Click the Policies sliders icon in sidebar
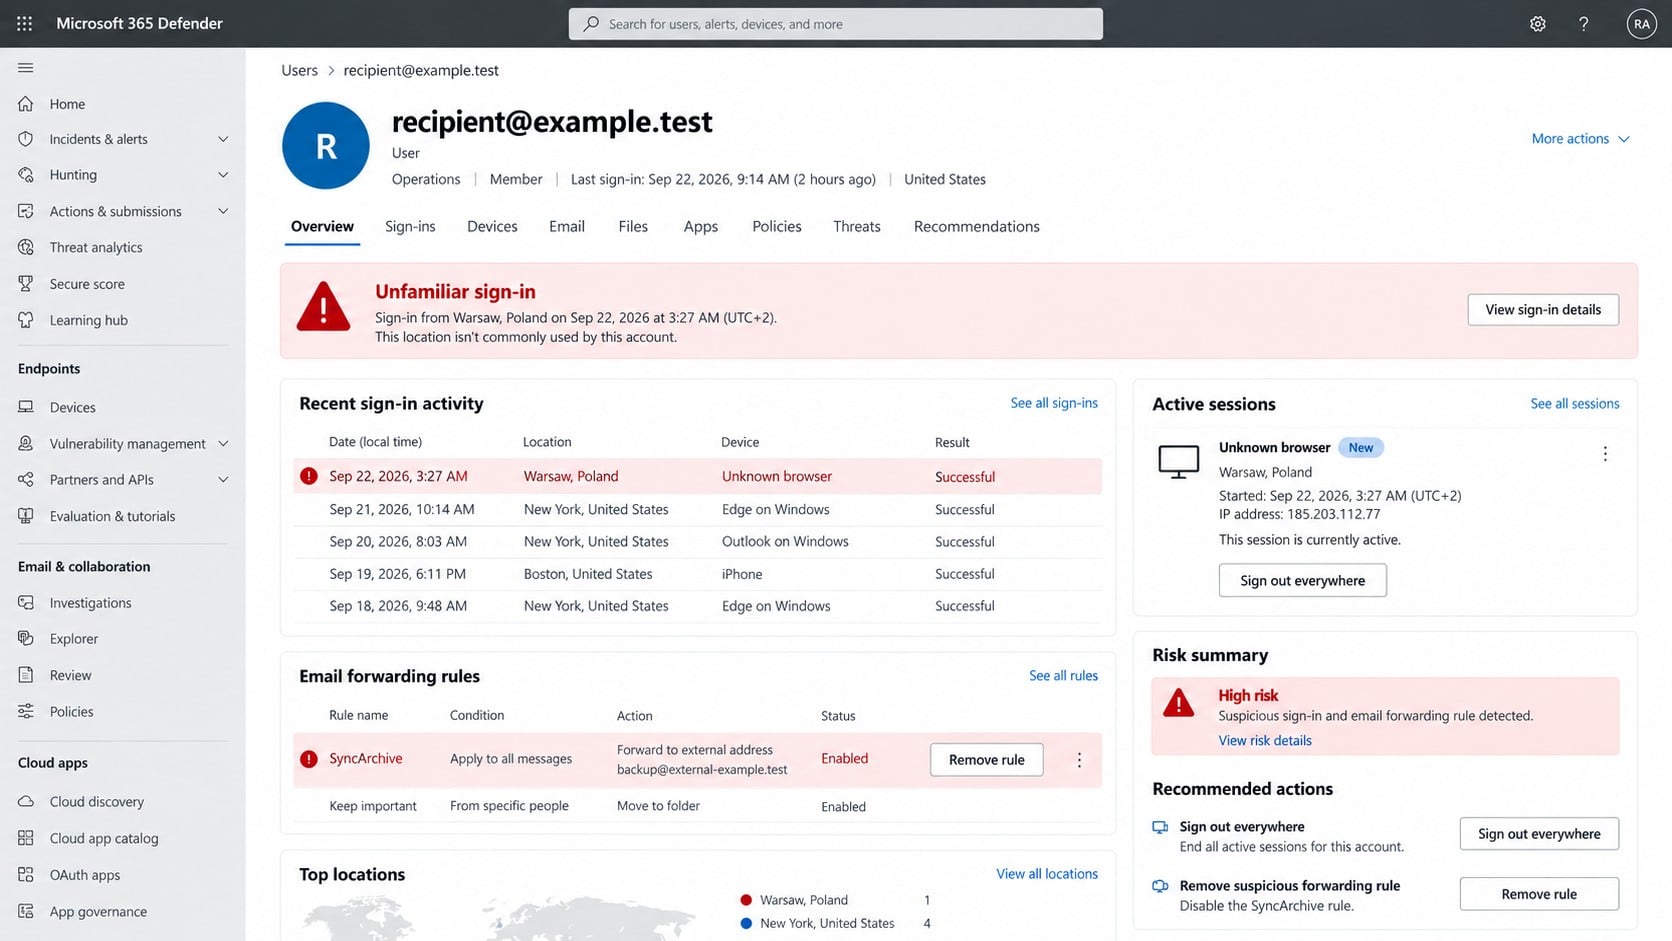1672x941 pixels. 26,711
